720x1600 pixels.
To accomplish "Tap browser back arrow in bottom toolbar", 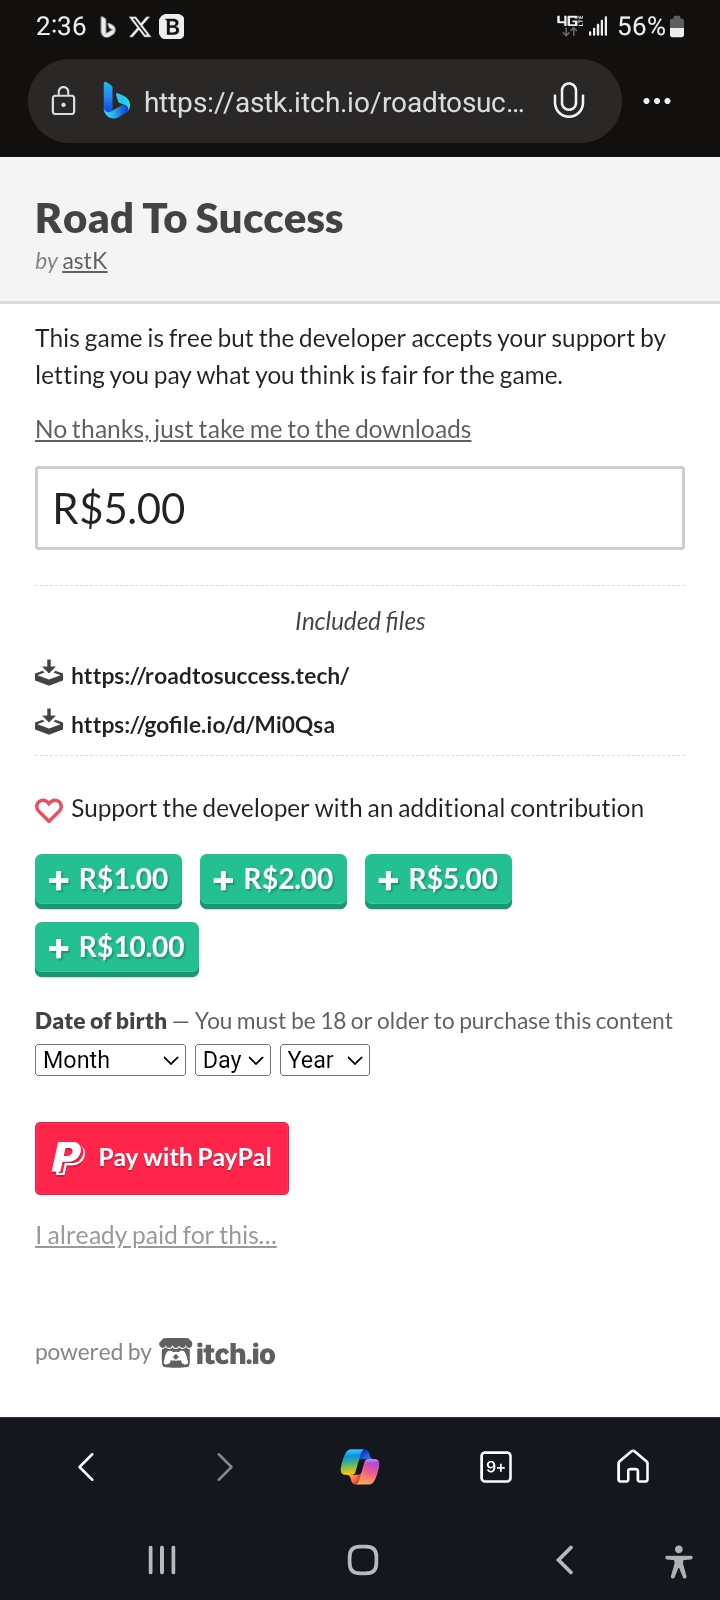I will click(x=87, y=1467).
